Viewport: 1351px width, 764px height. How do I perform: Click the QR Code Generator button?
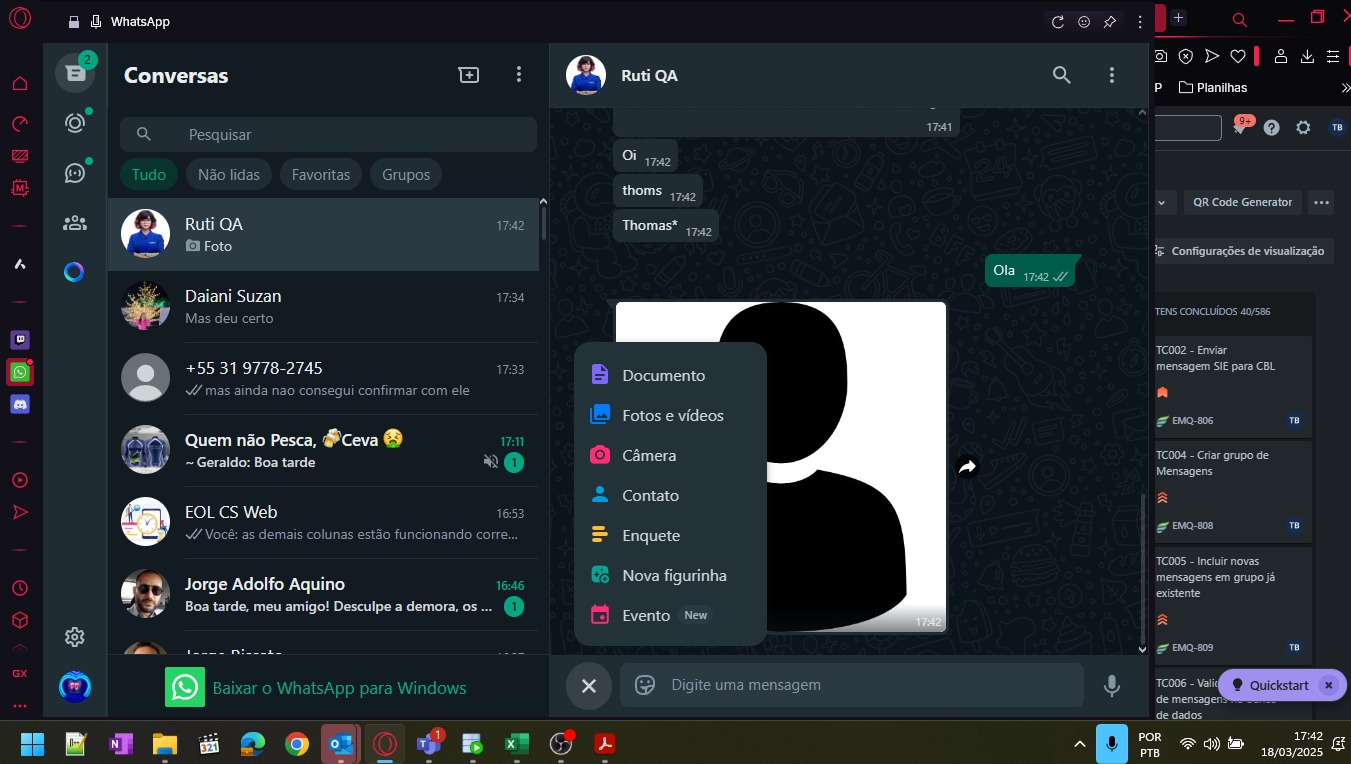click(1243, 202)
